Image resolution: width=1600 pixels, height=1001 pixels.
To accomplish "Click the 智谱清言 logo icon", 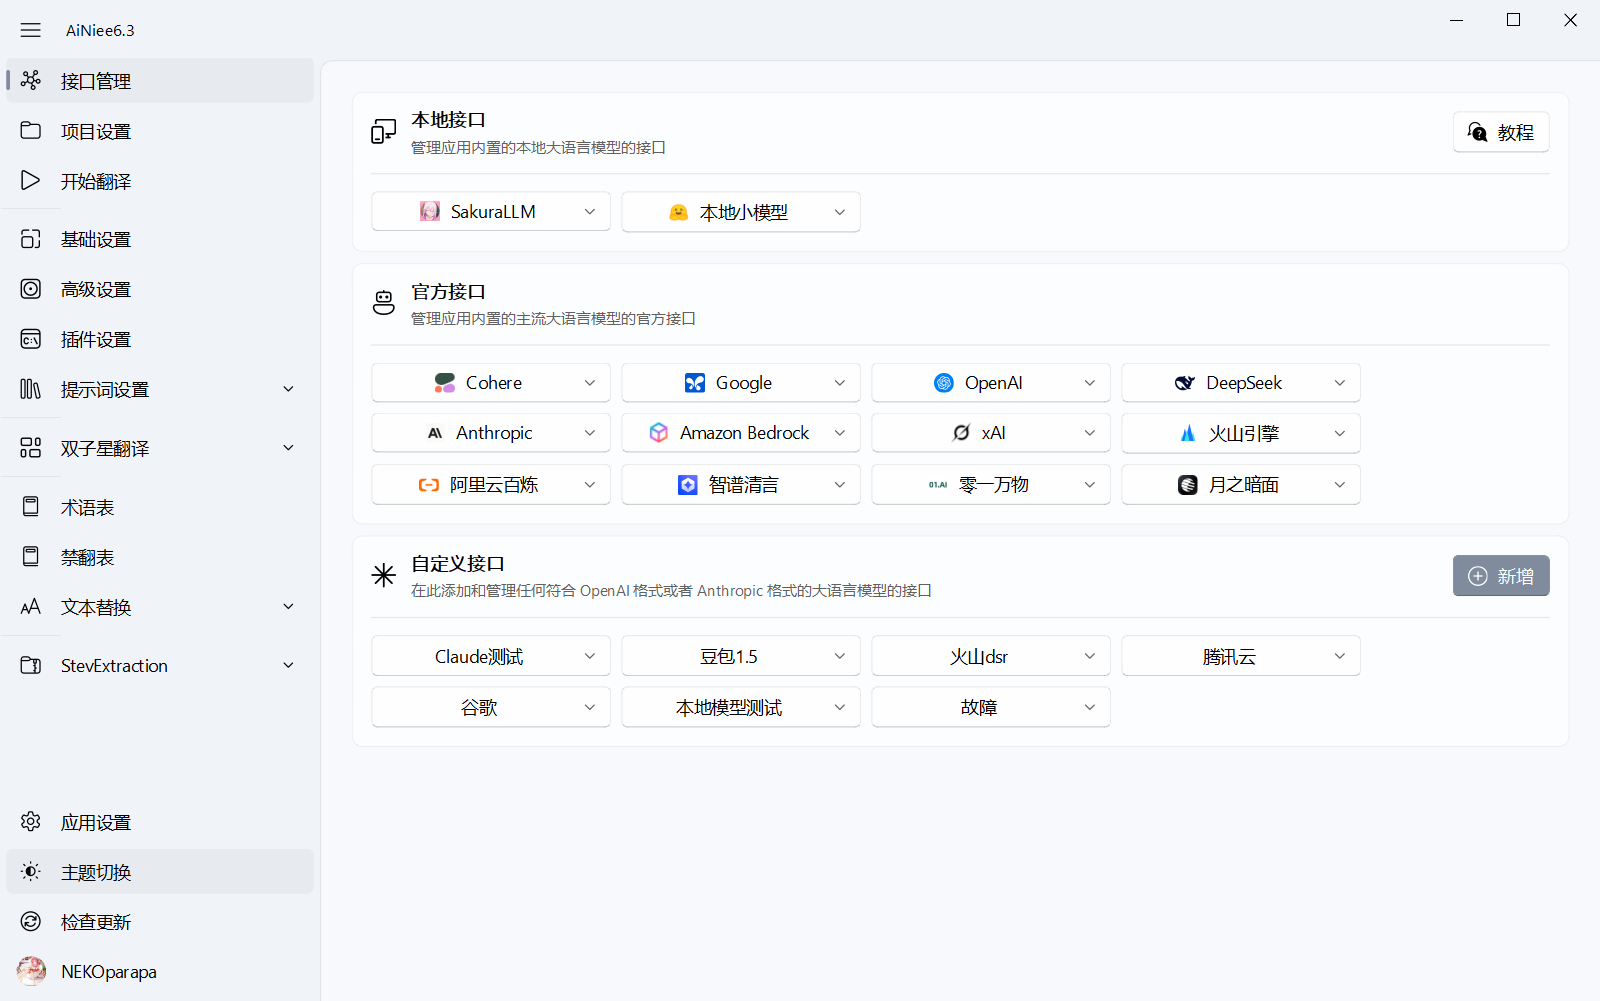I will pyautogui.click(x=688, y=484).
